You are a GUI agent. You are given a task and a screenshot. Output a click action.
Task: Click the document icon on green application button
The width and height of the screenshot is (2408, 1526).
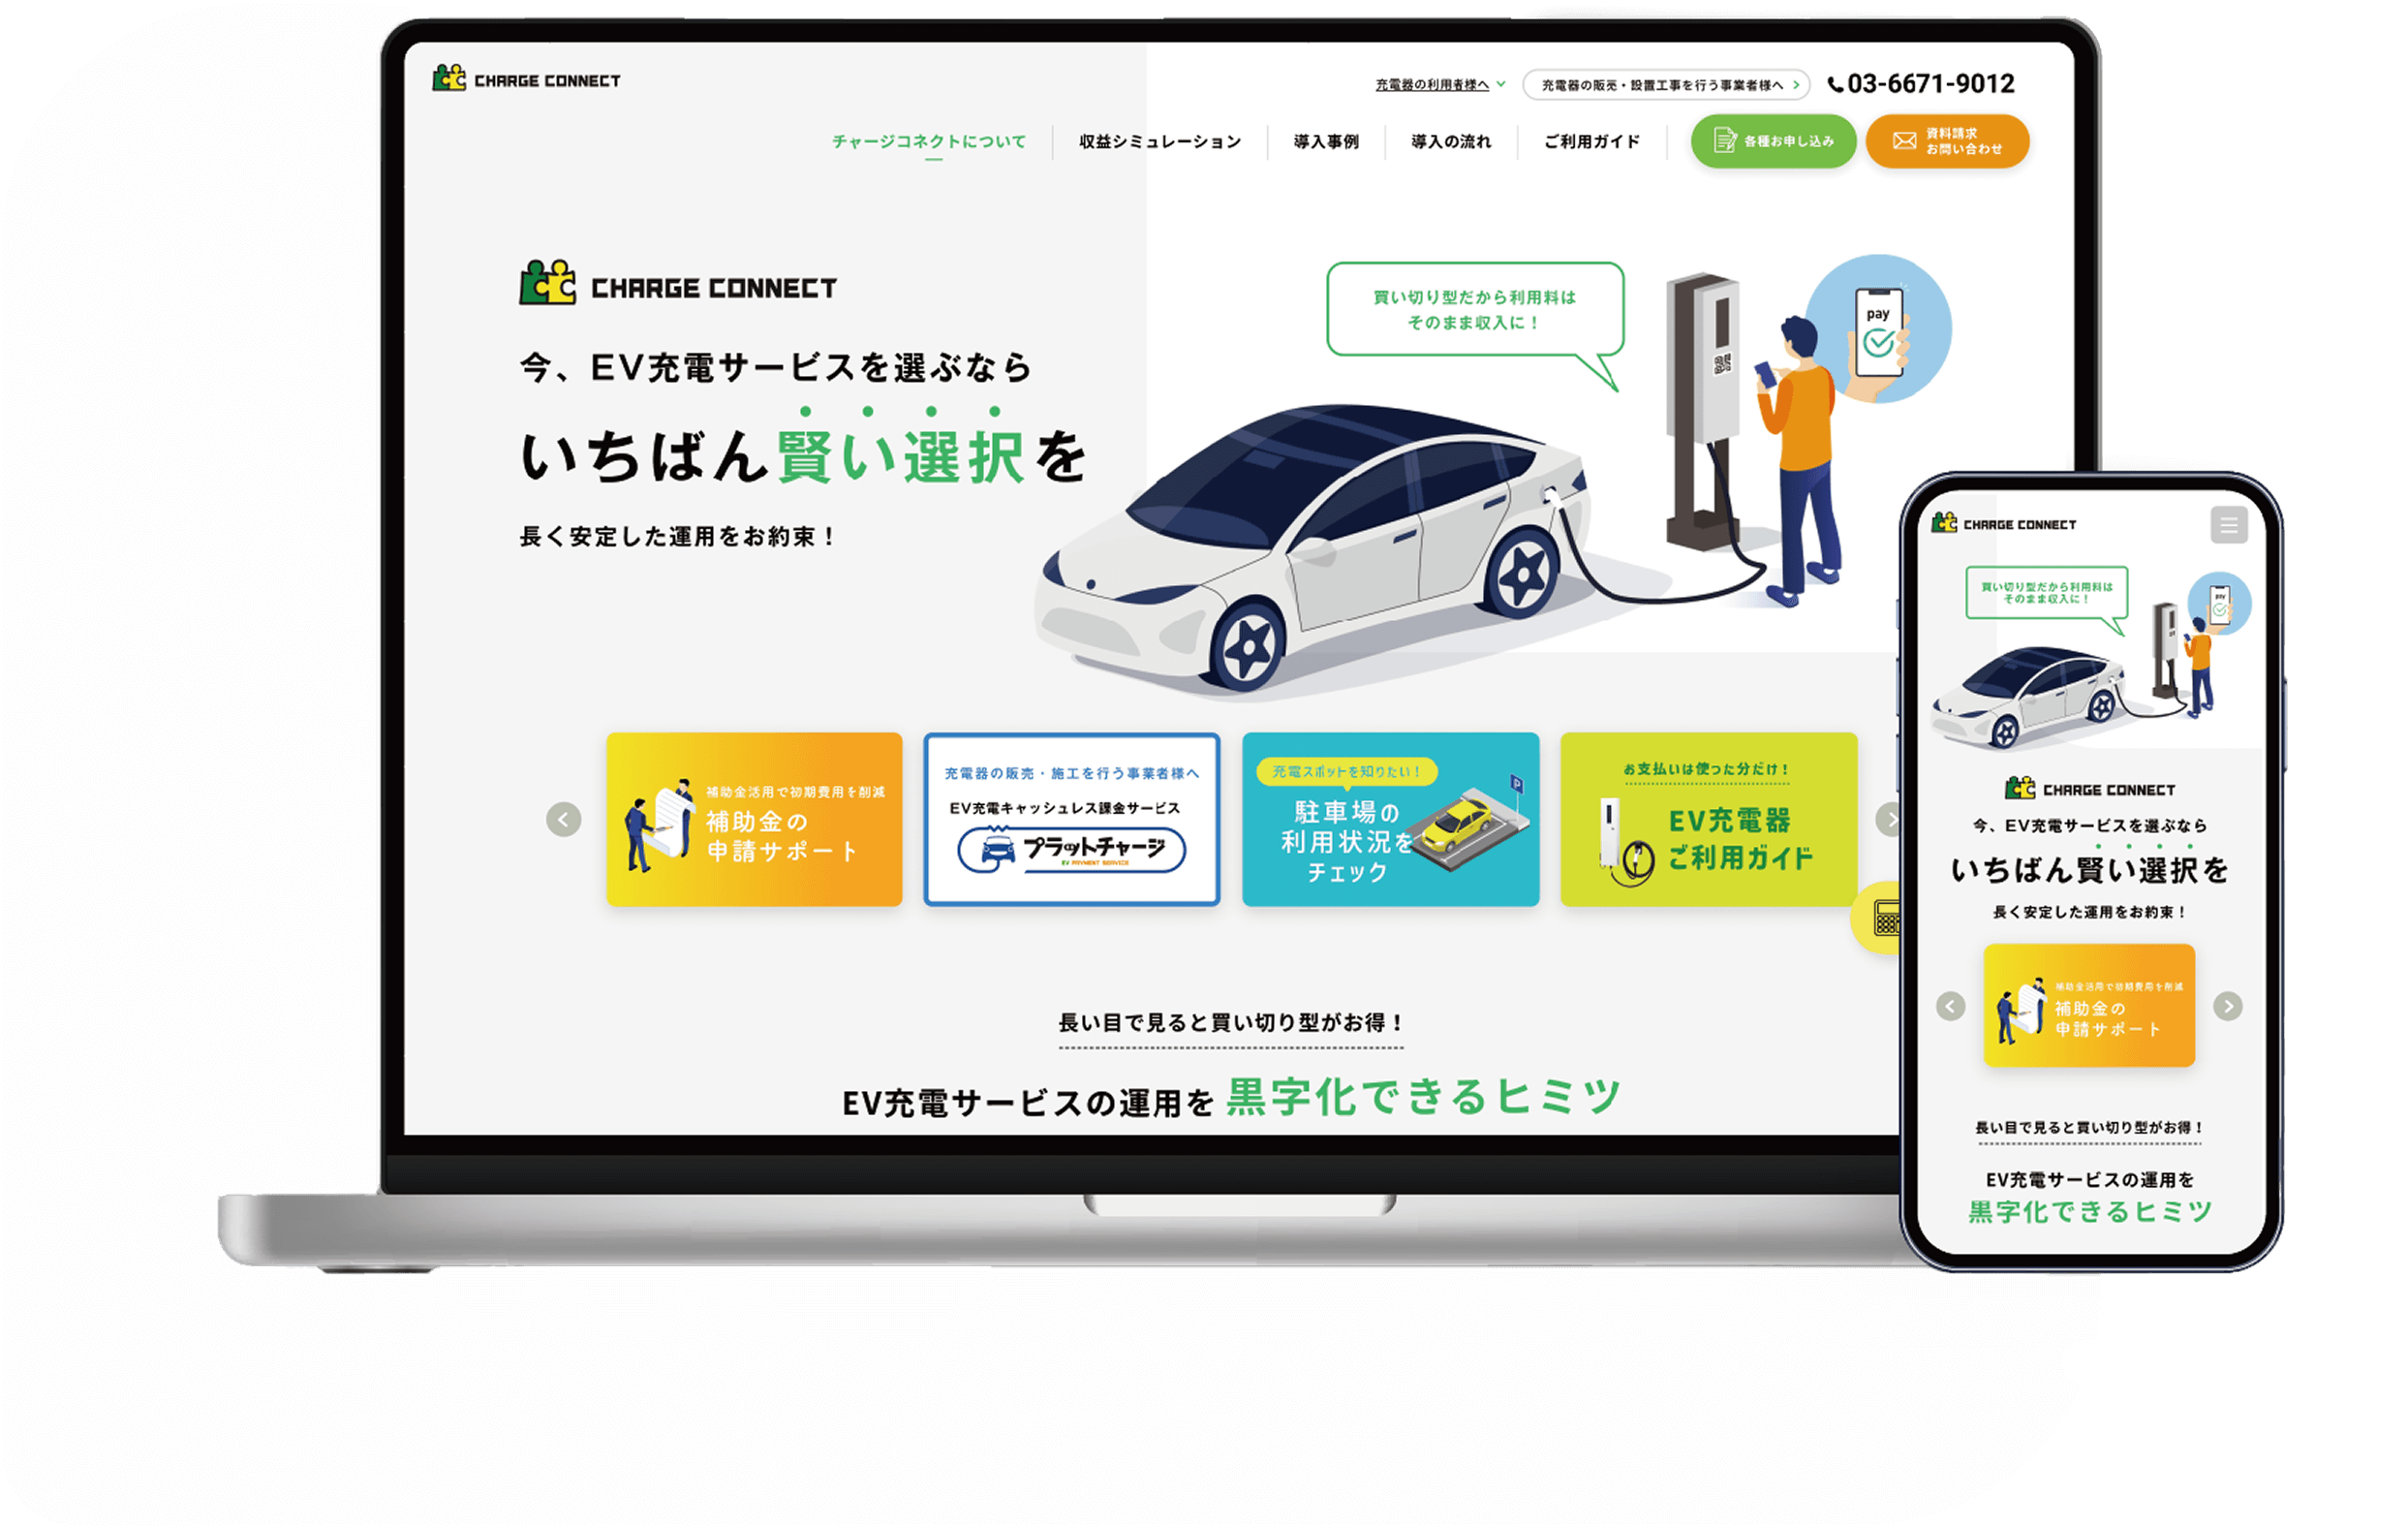(x=1725, y=141)
